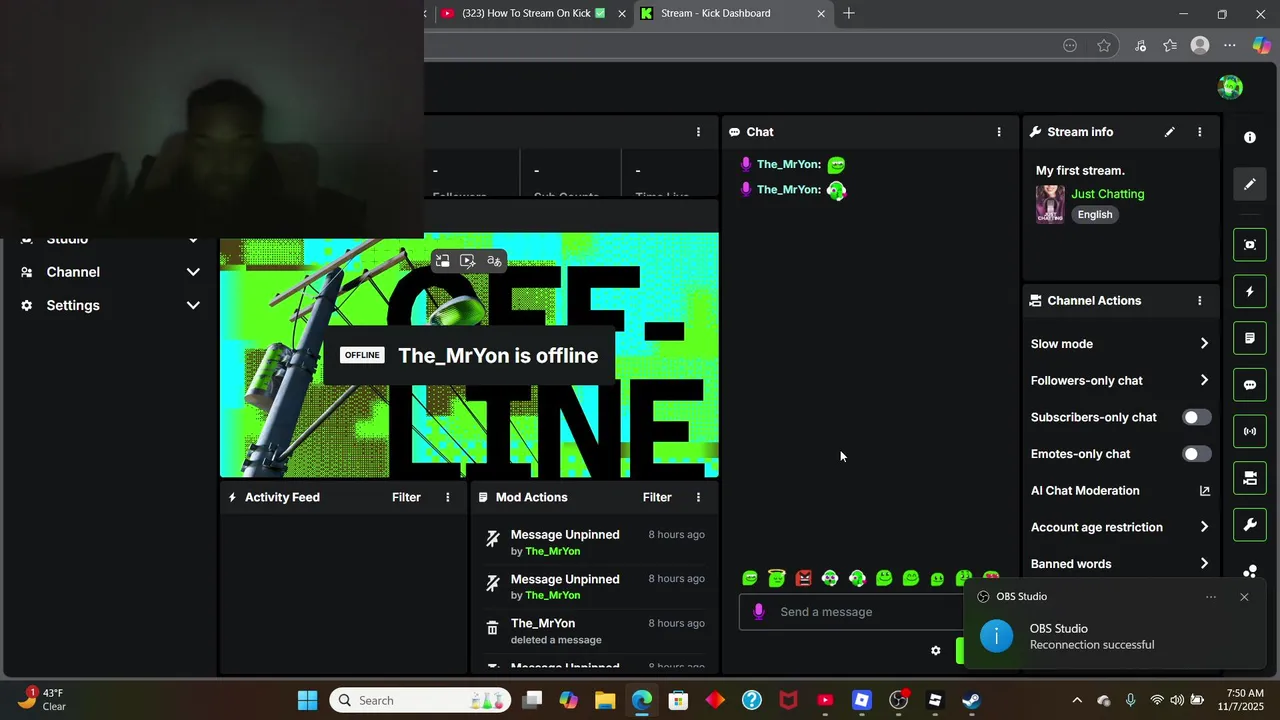1280x720 pixels.
Task: Open File Explorer from the taskbar
Action: [605, 700]
